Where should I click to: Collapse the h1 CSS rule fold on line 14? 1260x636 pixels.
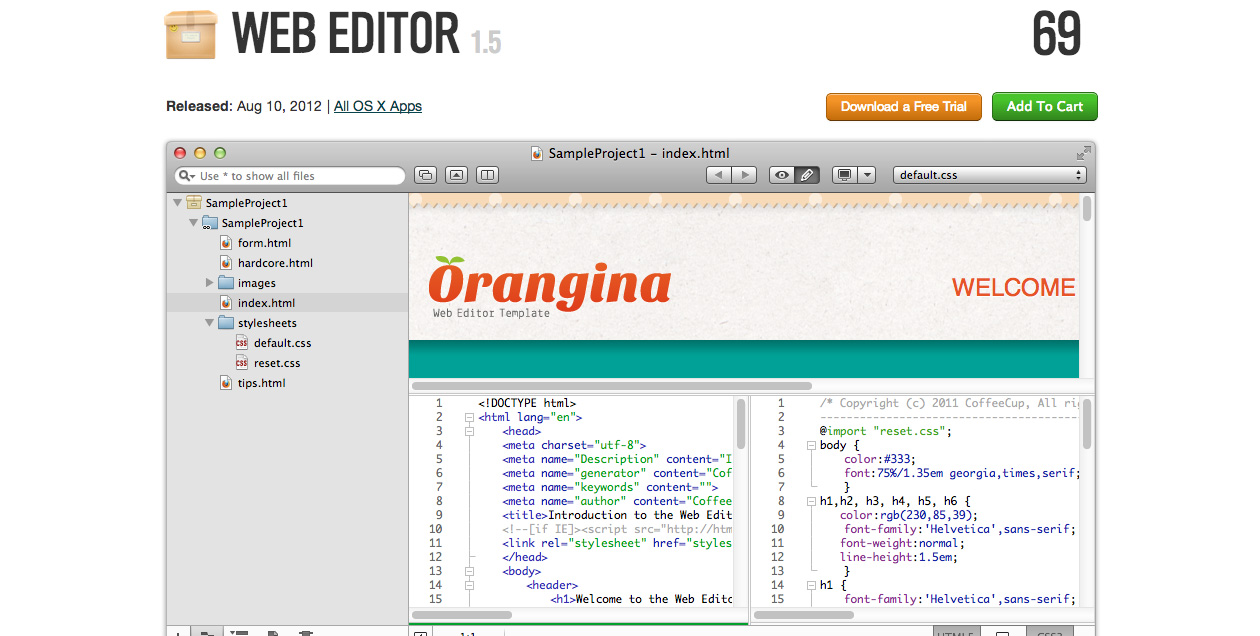[811, 586]
